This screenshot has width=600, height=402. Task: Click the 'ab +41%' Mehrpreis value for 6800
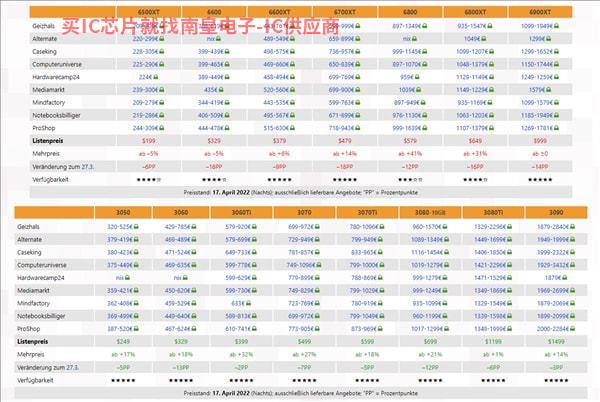click(410, 153)
